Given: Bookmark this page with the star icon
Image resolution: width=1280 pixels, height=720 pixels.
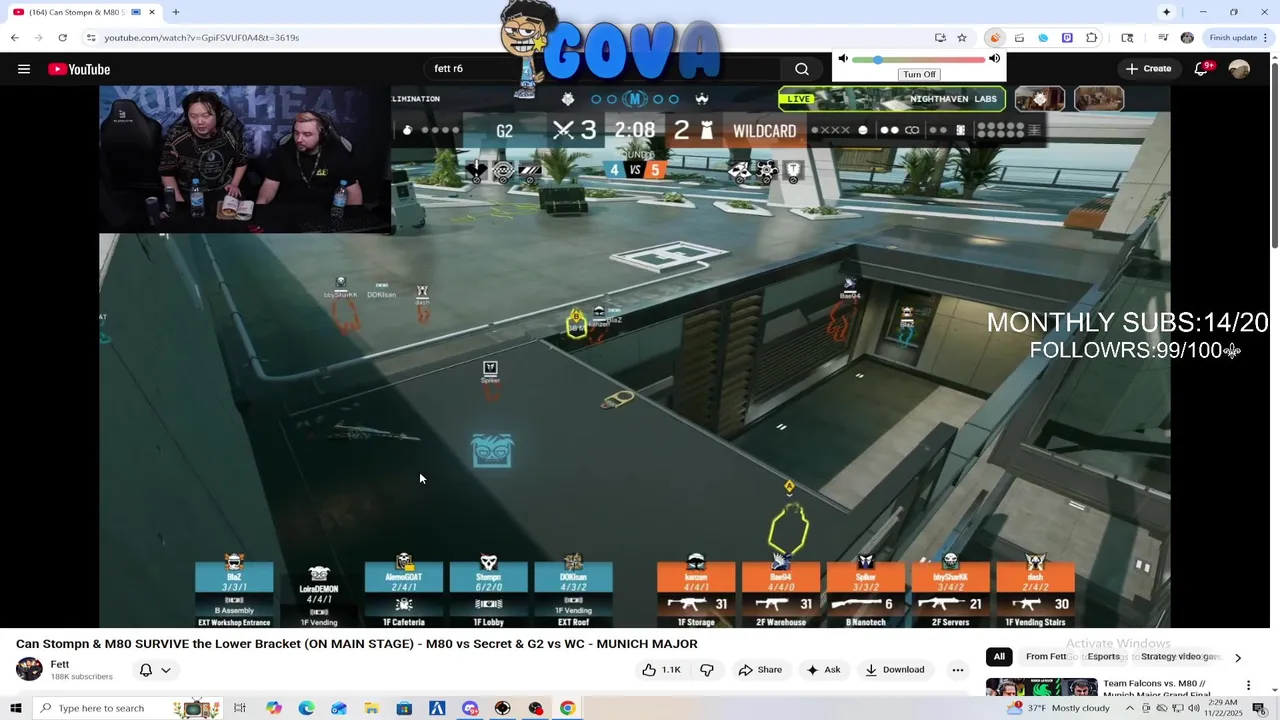Looking at the screenshot, I should pyautogui.click(x=962, y=38).
